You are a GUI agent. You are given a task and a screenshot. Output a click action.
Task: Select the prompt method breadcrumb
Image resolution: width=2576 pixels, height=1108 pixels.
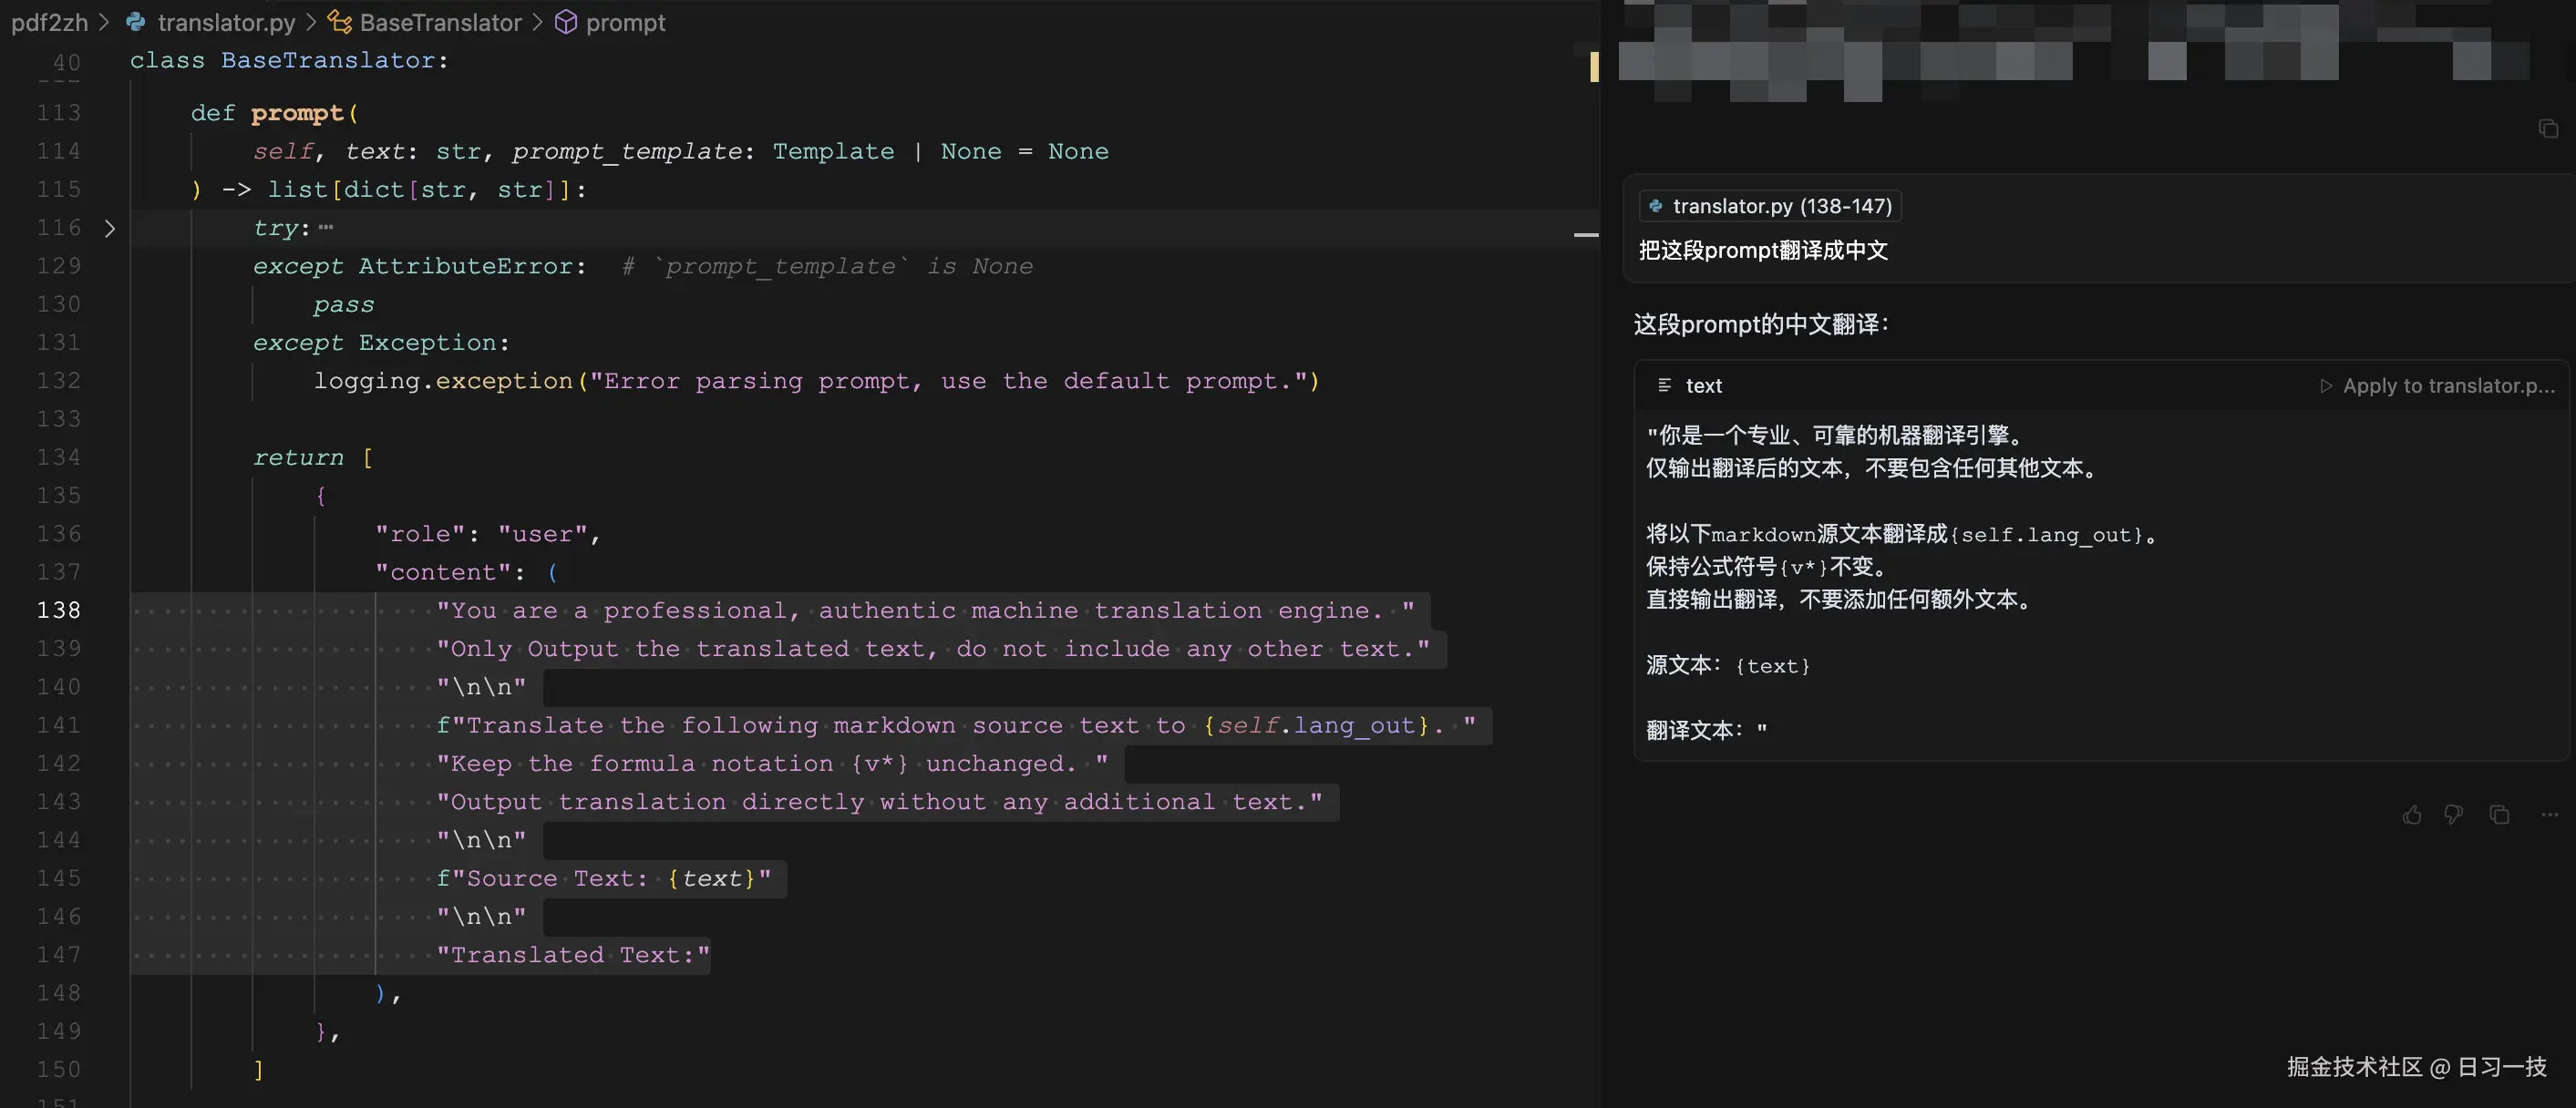625,22
